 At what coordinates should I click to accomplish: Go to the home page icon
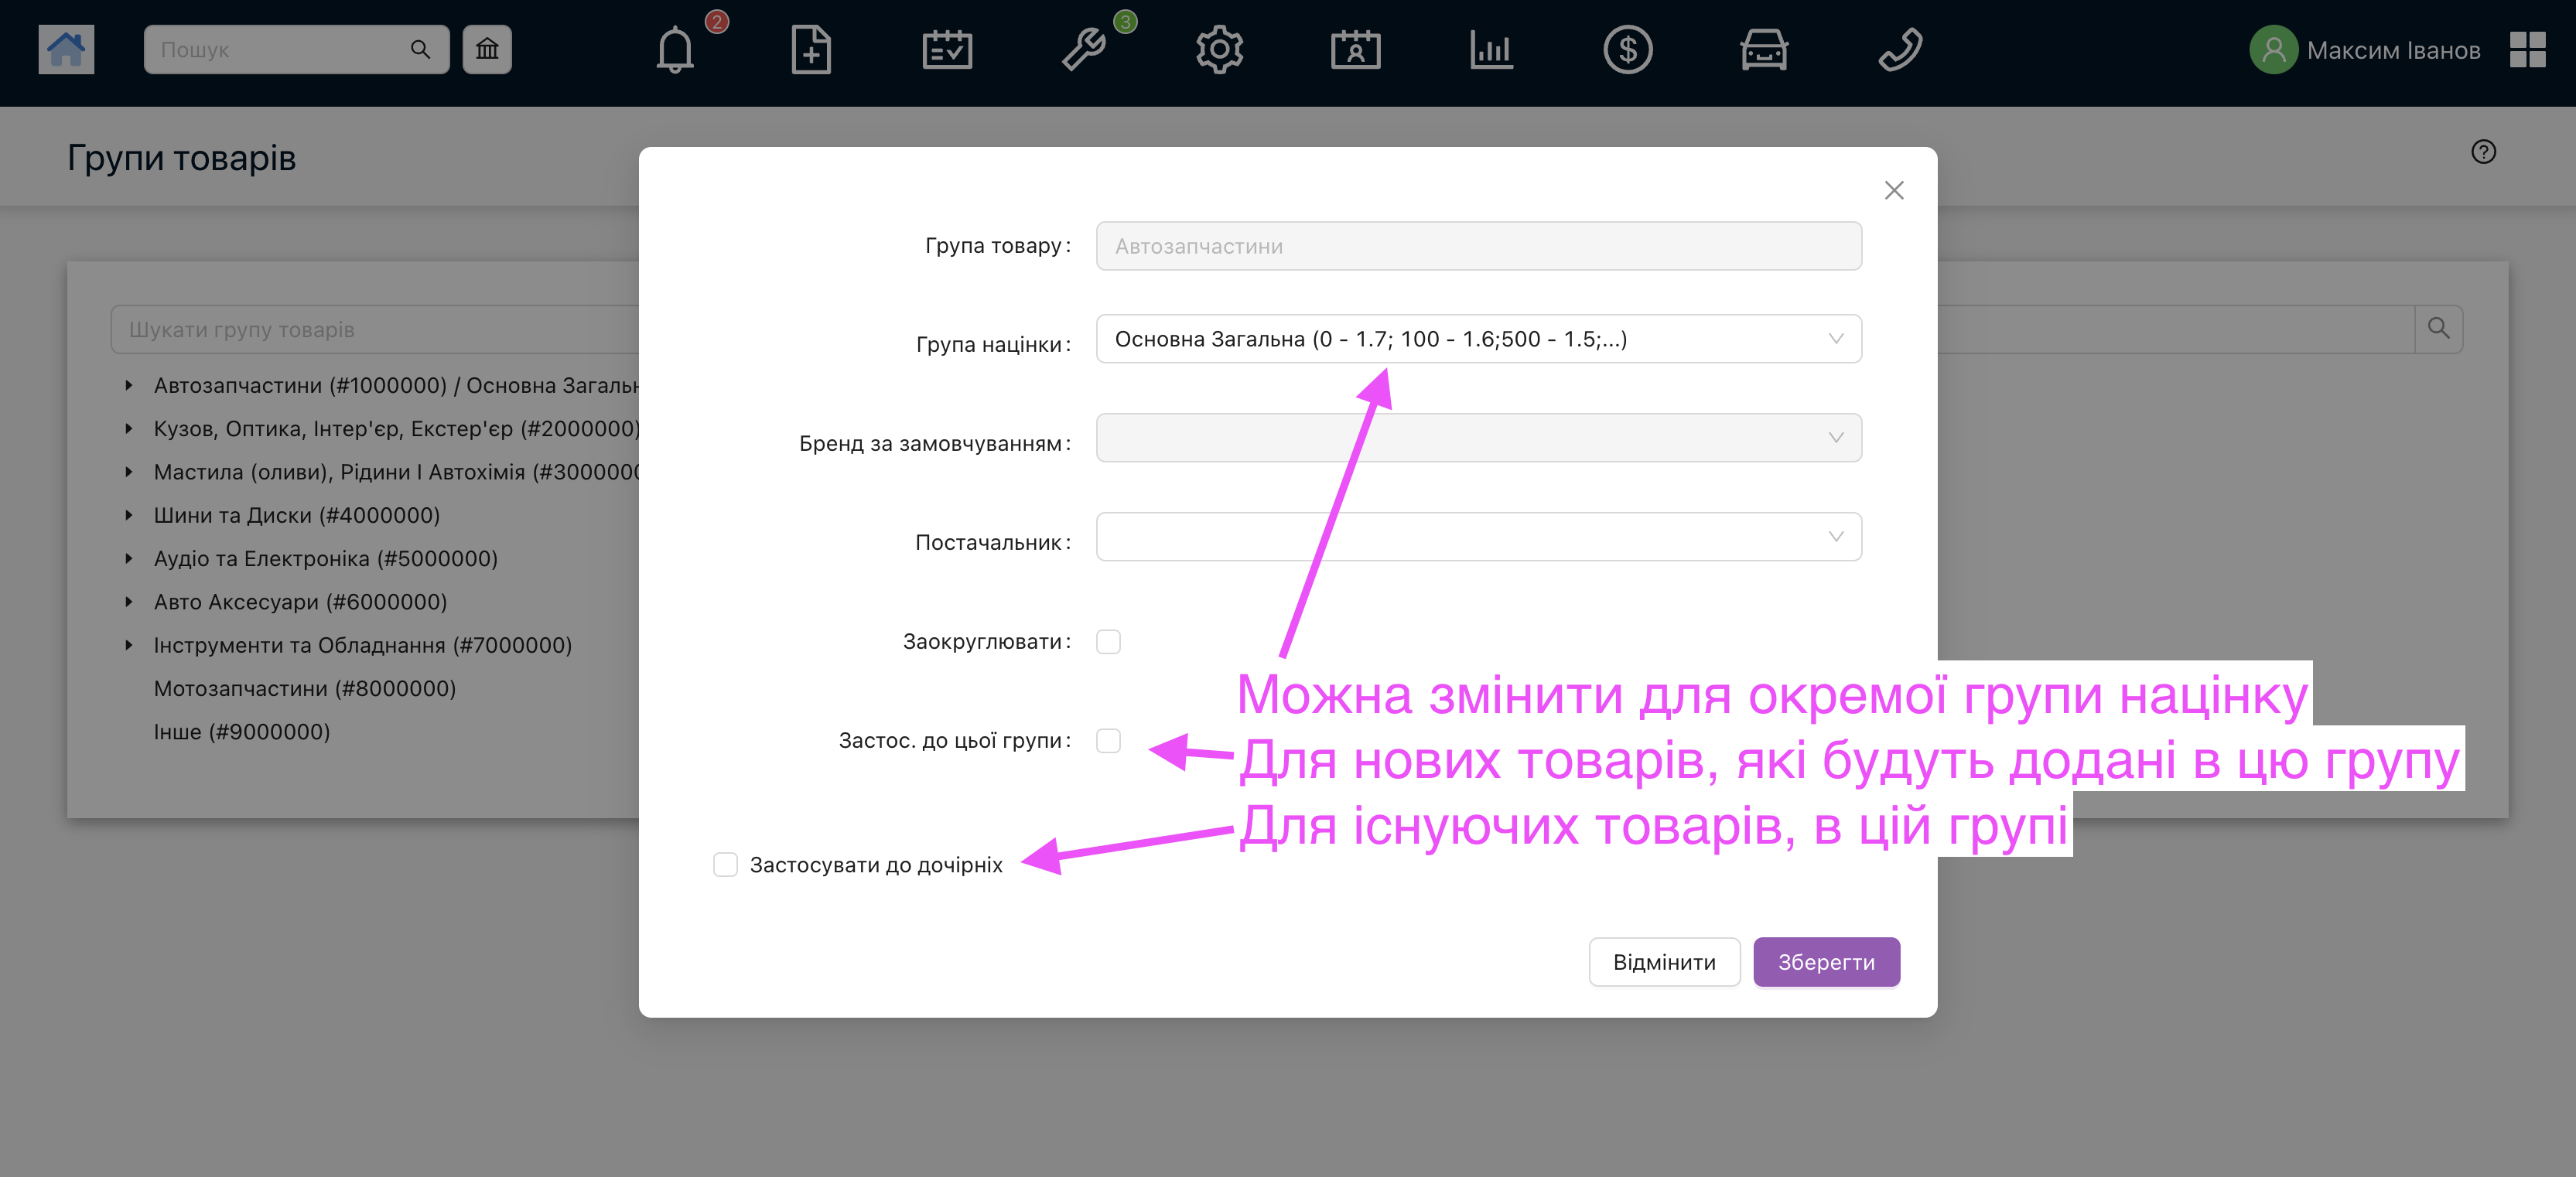[66, 49]
